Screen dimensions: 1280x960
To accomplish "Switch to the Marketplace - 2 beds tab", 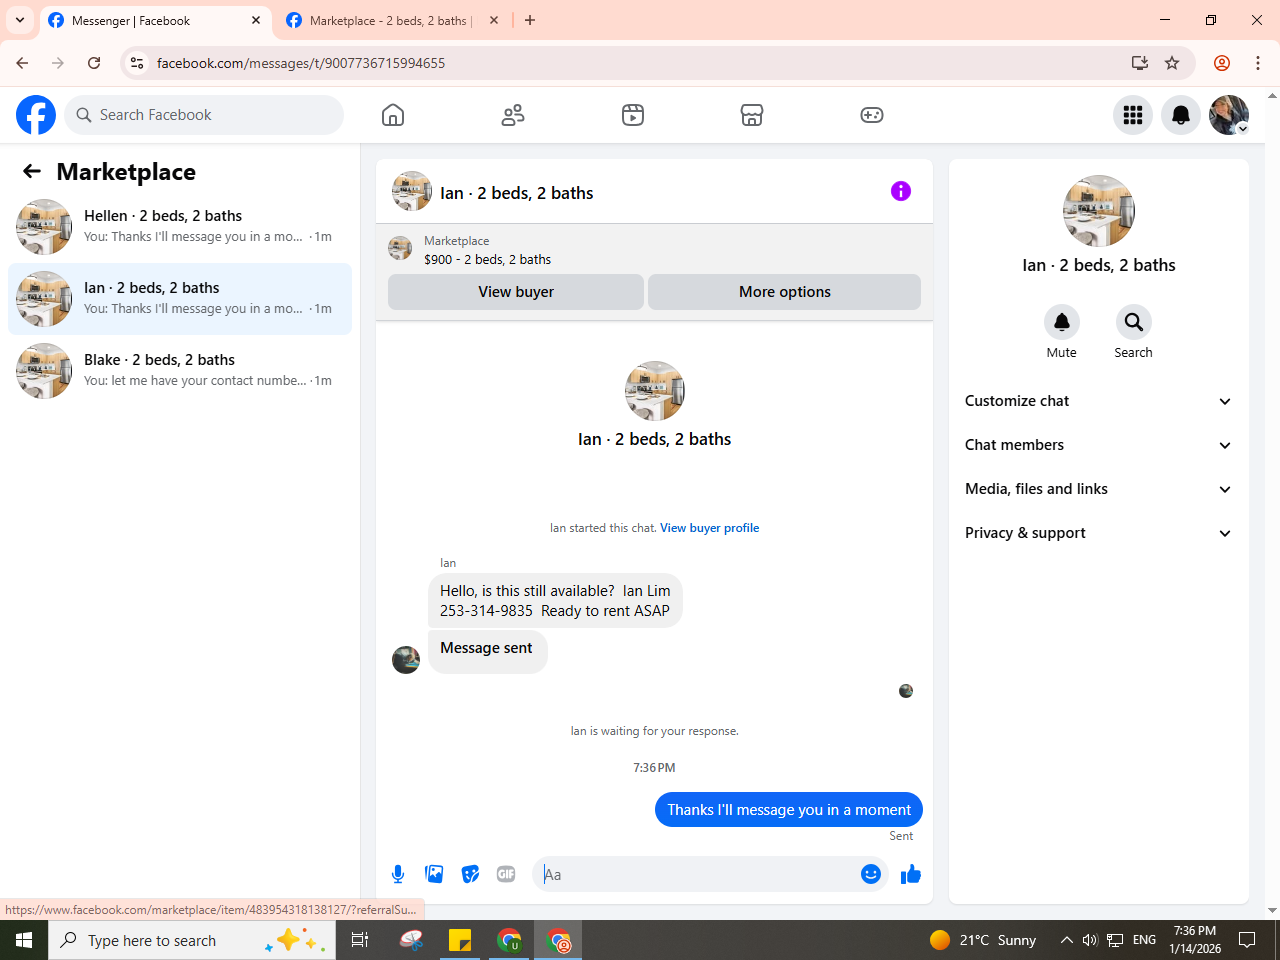I will tap(392, 20).
